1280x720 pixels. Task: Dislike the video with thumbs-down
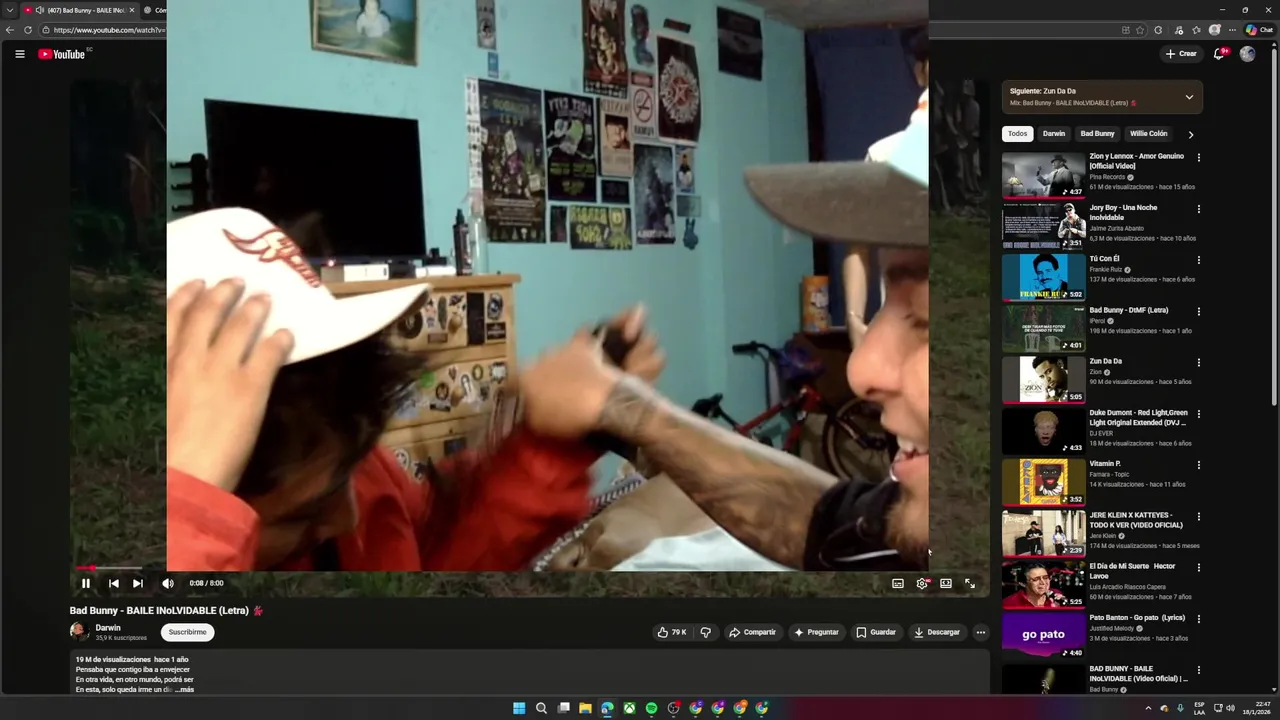tap(706, 632)
